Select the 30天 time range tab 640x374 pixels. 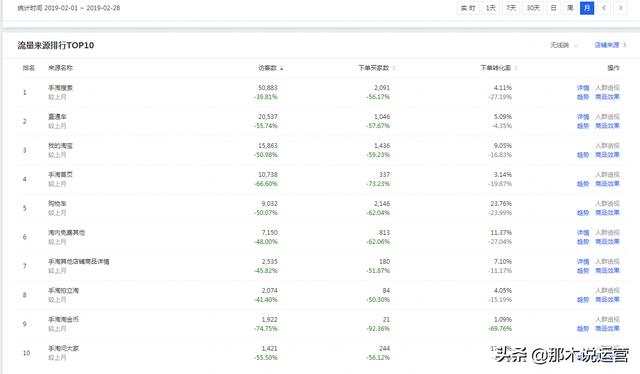click(533, 8)
